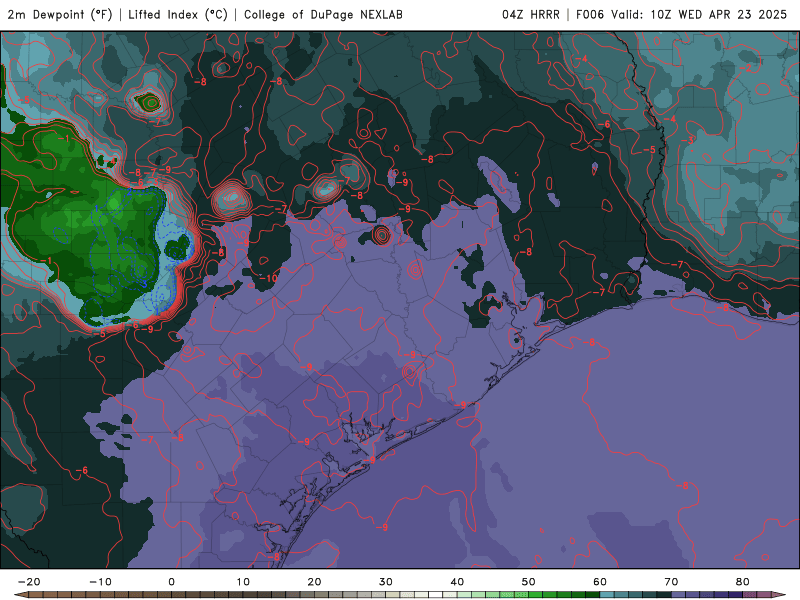Click the 80 label on the color scale
The image size is (800, 600).
[743, 582]
